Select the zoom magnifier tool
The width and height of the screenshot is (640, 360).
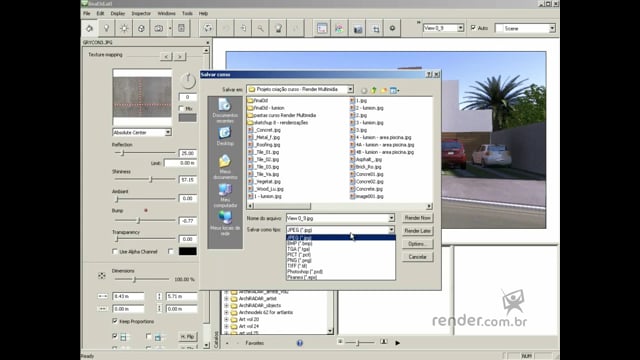tap(260, 28)
